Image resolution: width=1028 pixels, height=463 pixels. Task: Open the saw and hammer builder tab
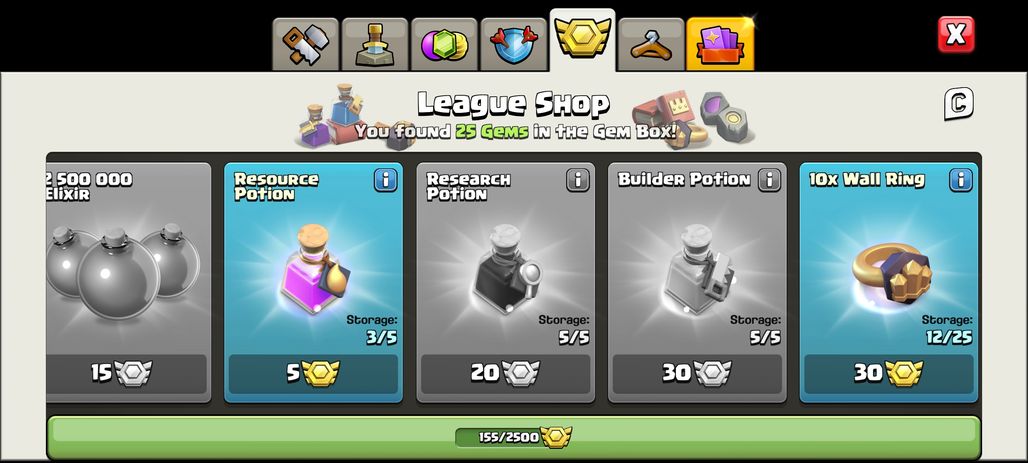pyautogui.click(x=306, y=45)
